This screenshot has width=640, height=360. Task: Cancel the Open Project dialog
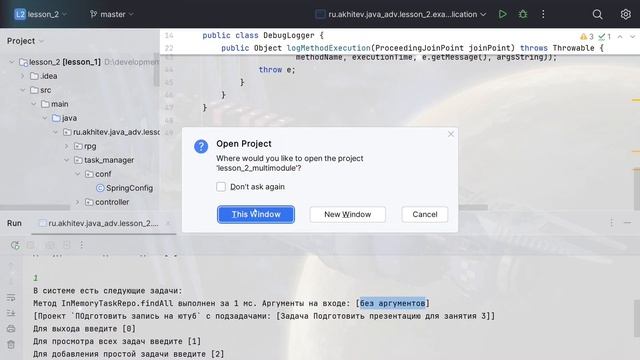tap(424, 214)
